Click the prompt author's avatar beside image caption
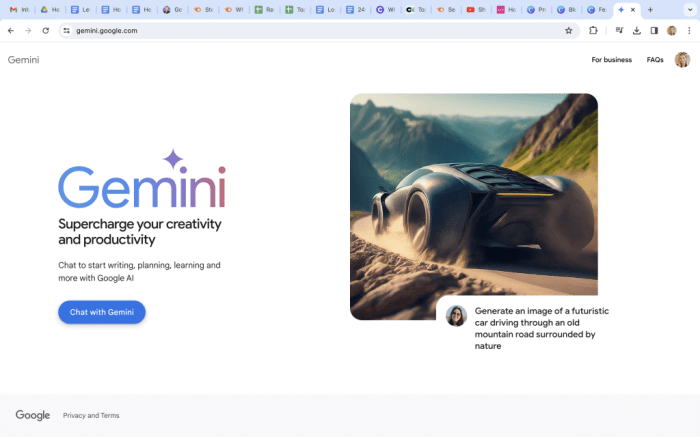700x437 pixels. [x=456, y=316]
